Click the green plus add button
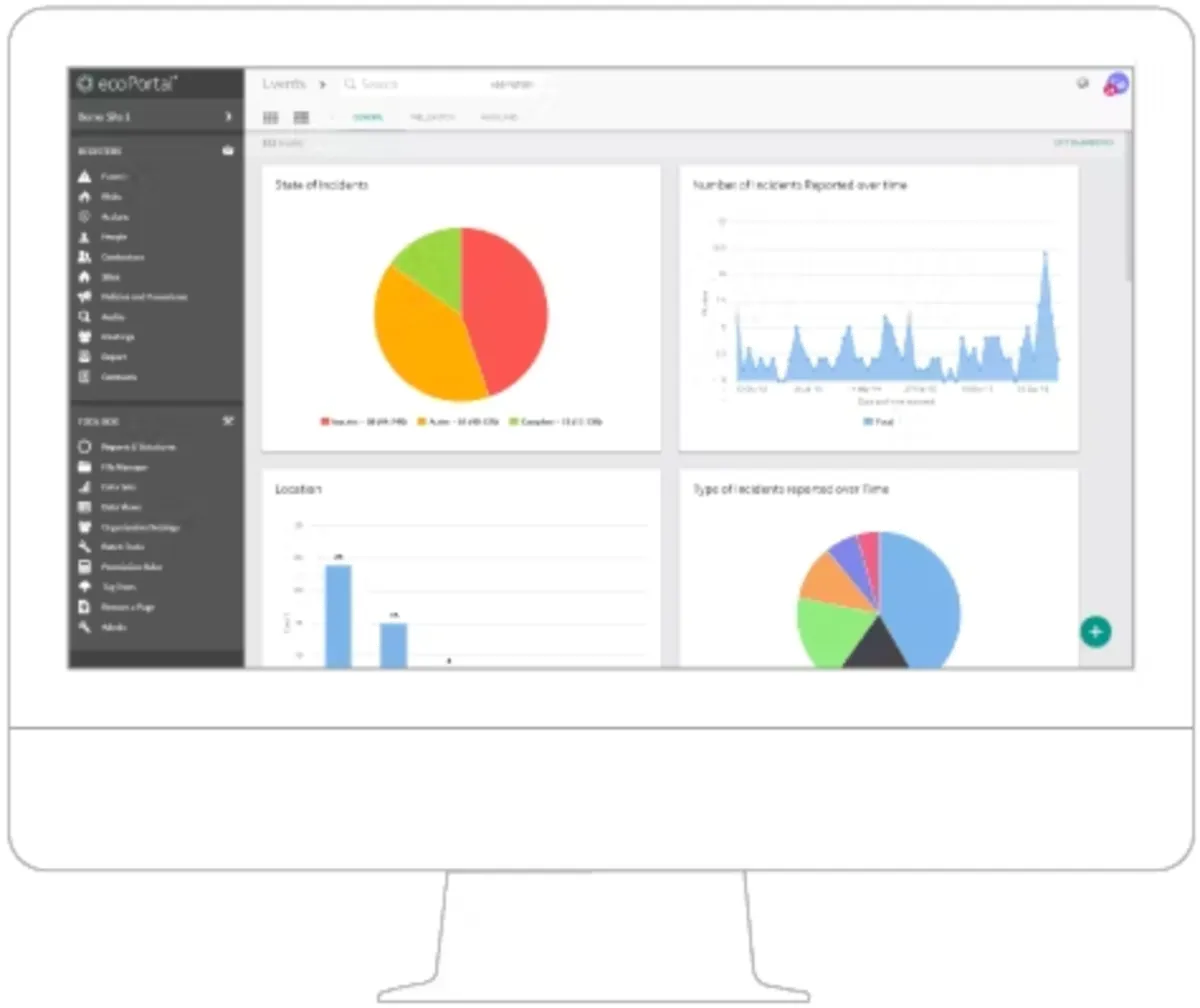The height and width of the screenshot is (1008, 1200). pyautogui.click(x=1096, y=631)
